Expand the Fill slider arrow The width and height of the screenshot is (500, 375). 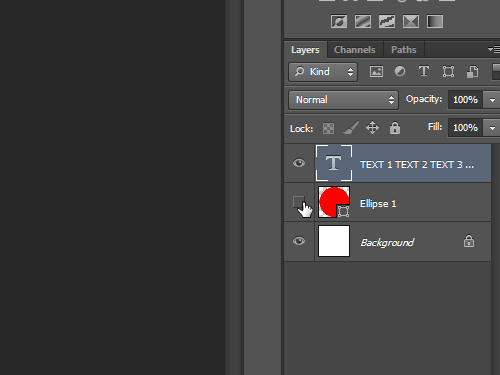tap(492, 128)
